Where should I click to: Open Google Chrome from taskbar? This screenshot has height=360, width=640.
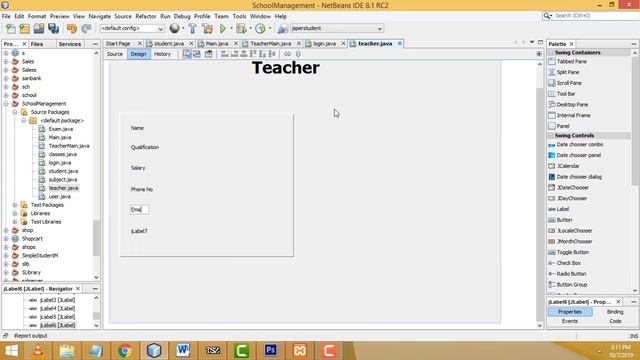pyautogui.click(x=125, y=351)
